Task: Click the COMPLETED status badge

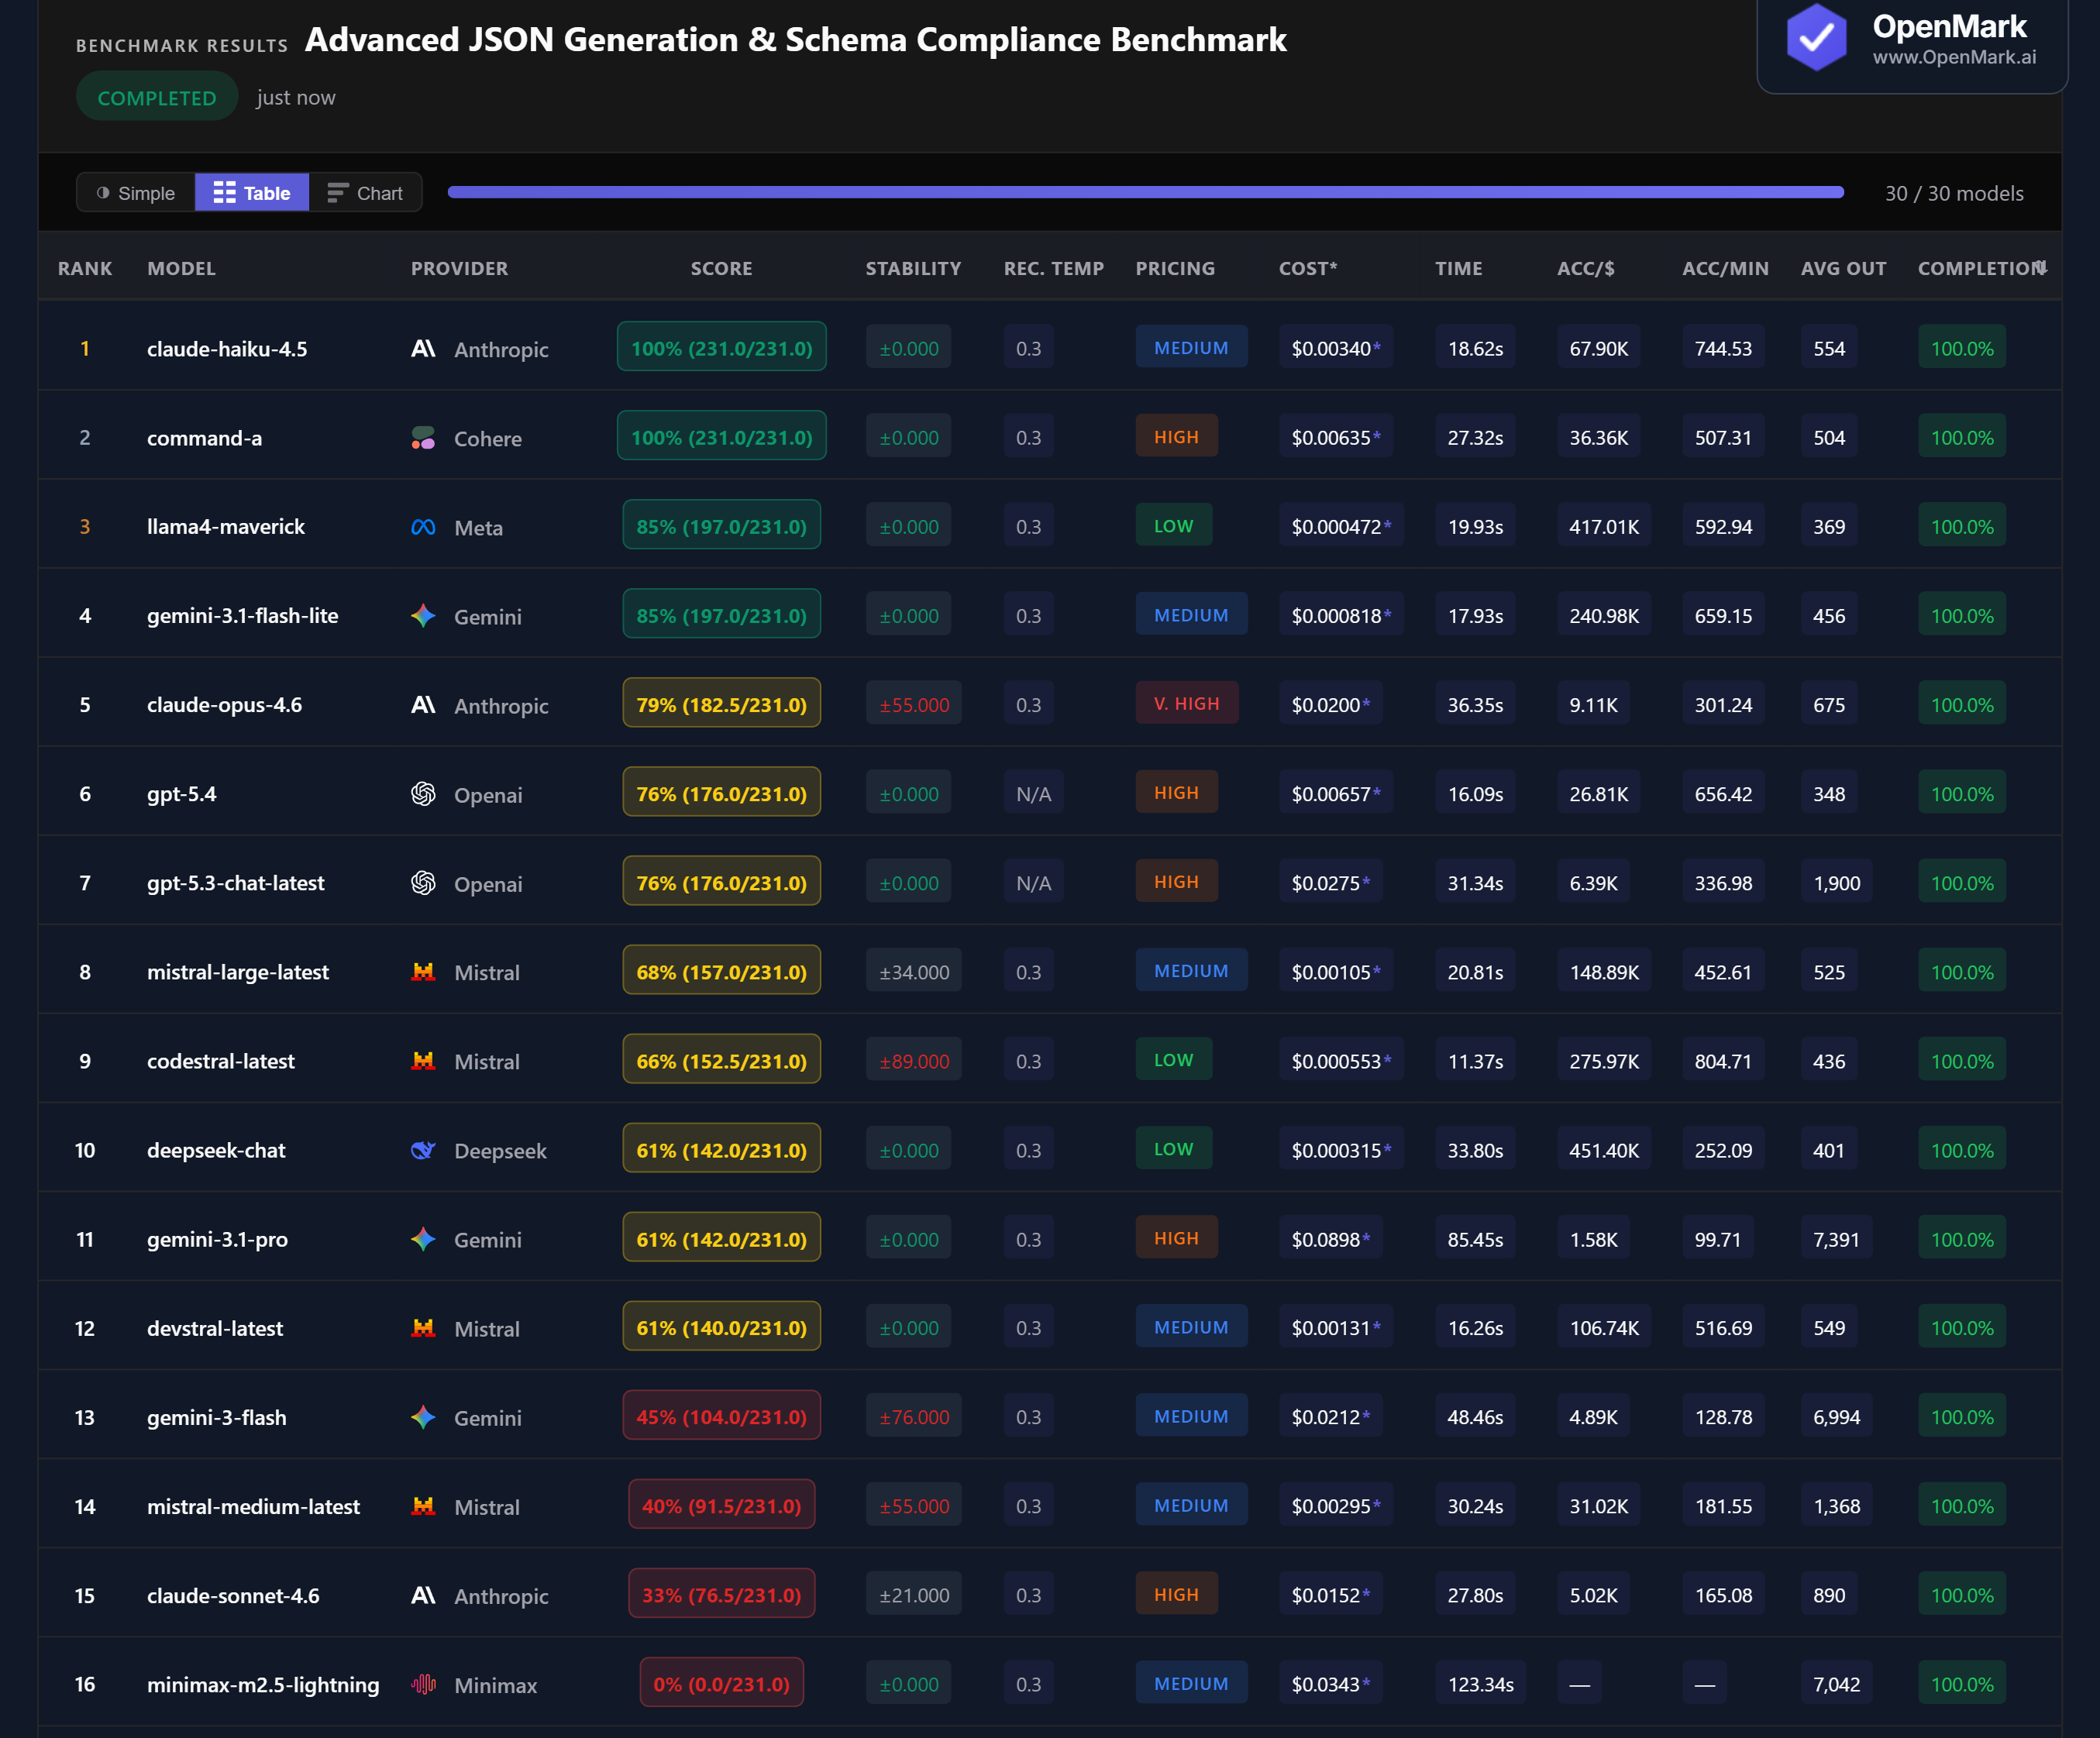Action: point(156,96)
